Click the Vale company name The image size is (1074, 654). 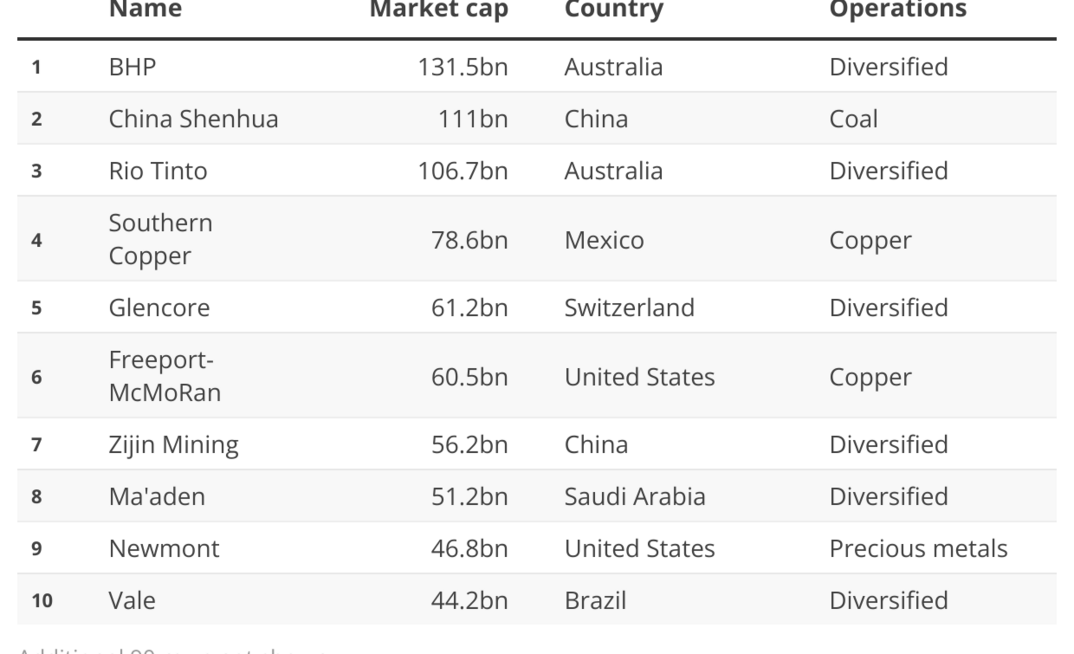click(x=132, y=600)
